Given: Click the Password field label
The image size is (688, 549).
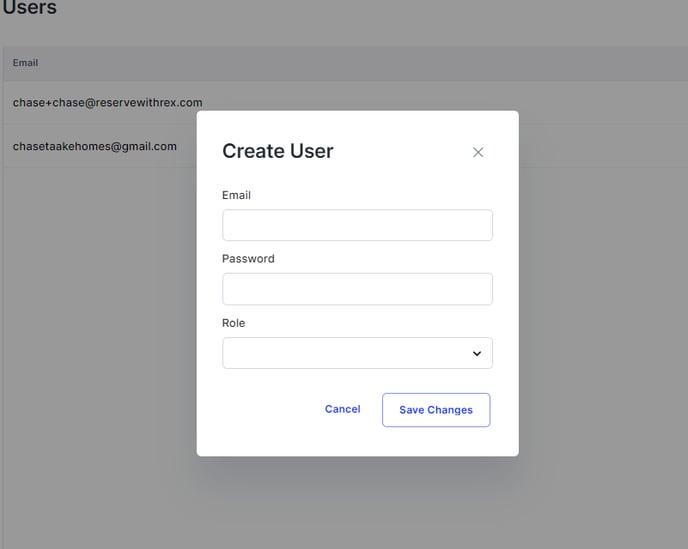Looking at the screenshot, I should coord(248,258).
